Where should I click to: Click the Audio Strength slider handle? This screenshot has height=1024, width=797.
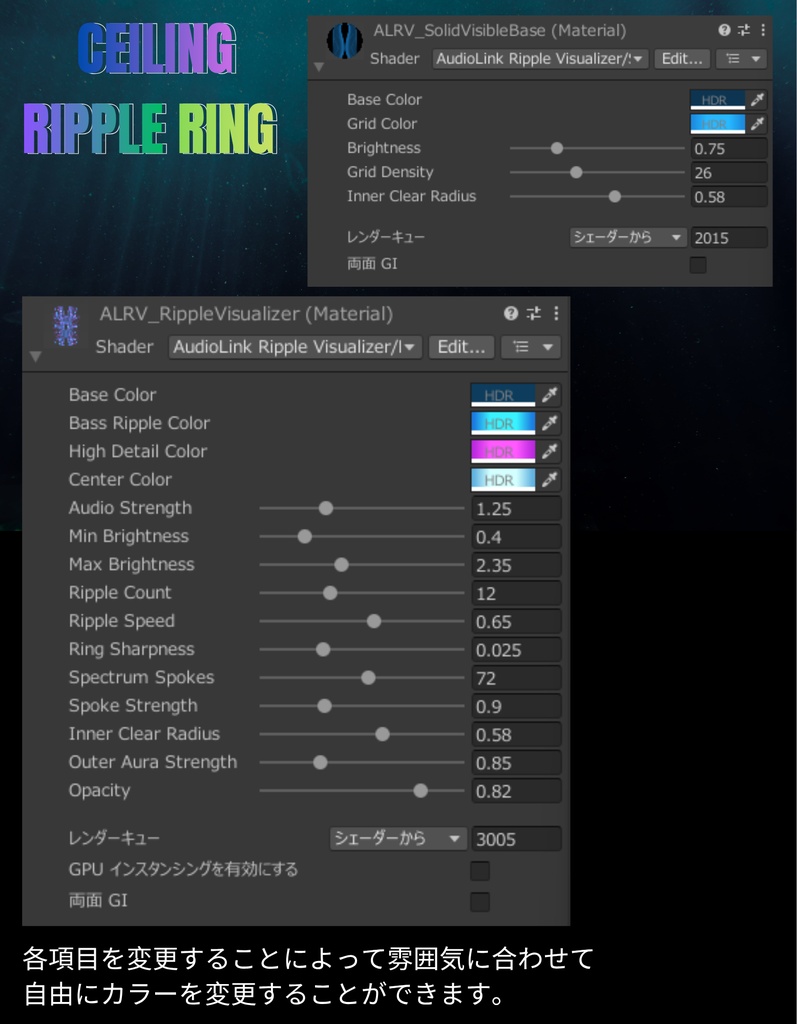[x=325, y=508]
